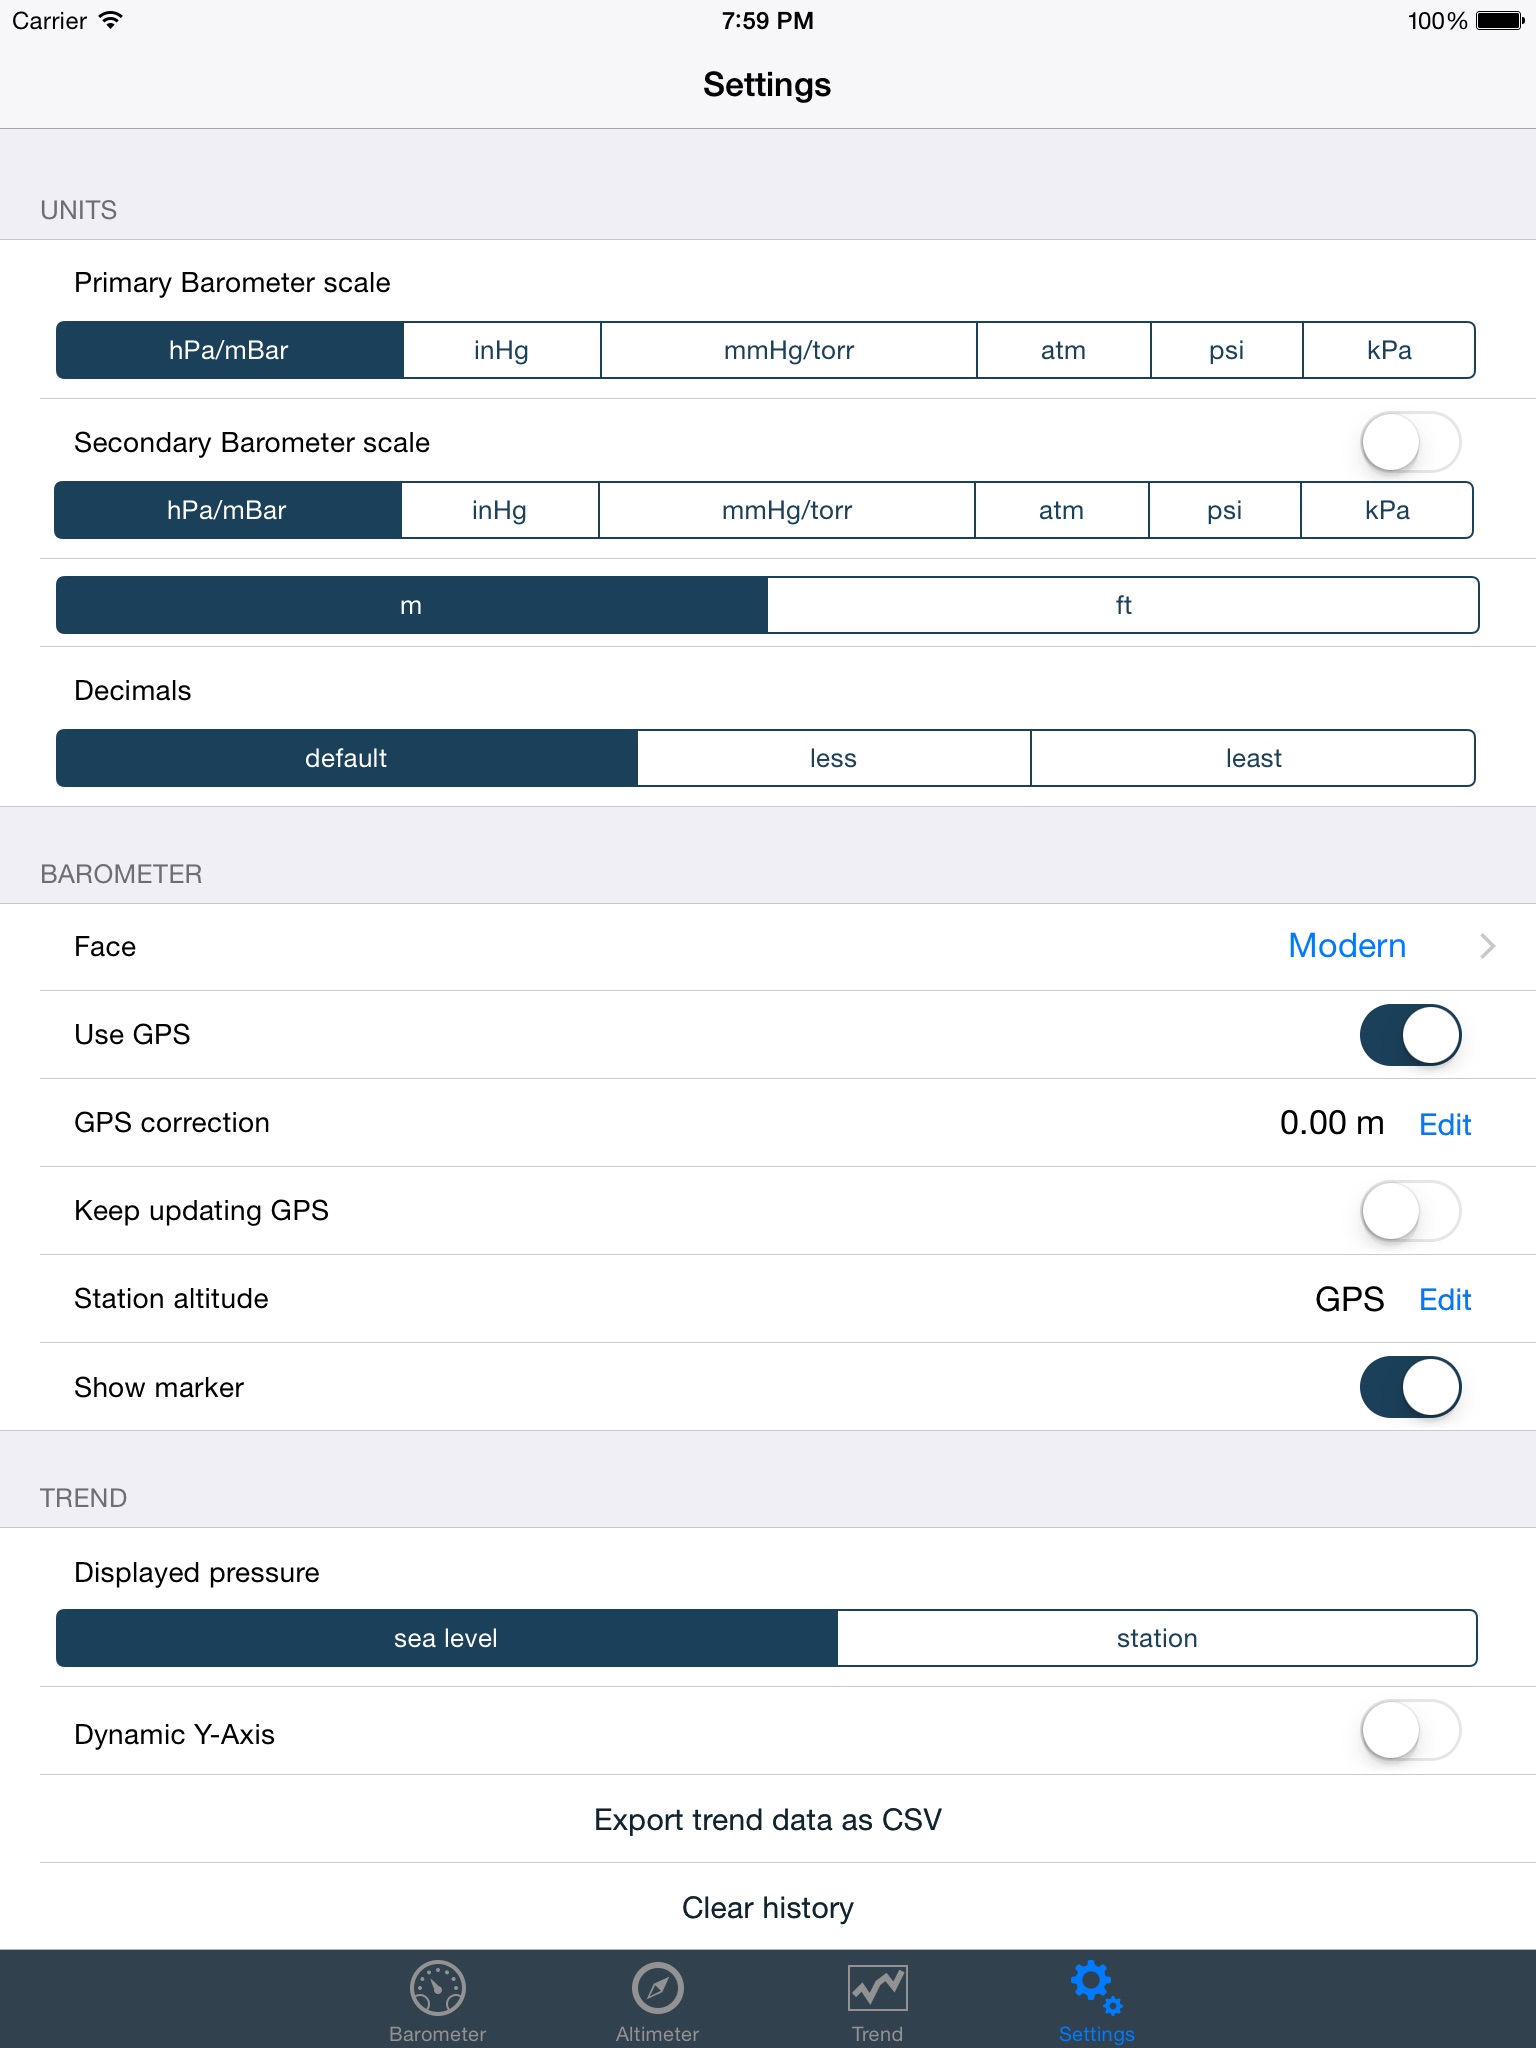Image resolution: width=1536 pixels, height=2048 pixels.
Task: Choose station for displayed pressure
Action: tap(1156, 1638)
